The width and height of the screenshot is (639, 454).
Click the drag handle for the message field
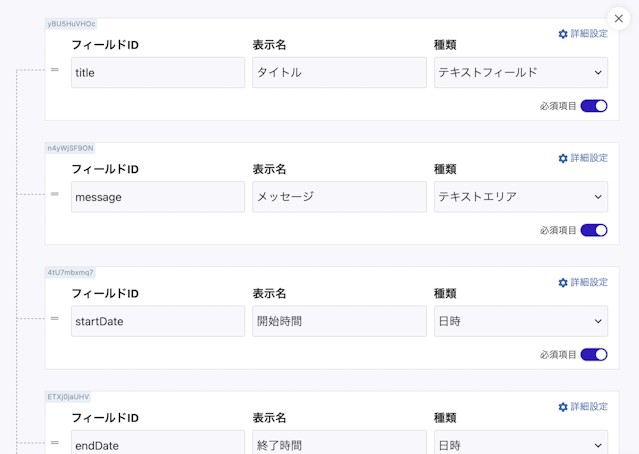pos(55,195)
